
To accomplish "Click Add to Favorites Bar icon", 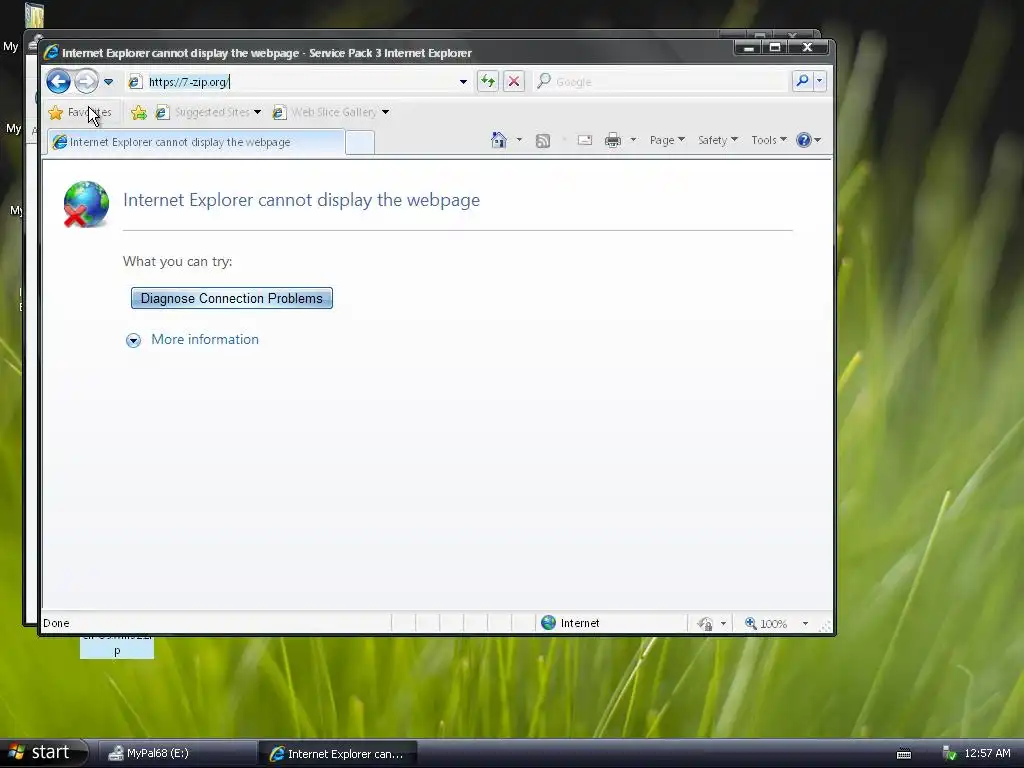I will [x=138, y=112].
